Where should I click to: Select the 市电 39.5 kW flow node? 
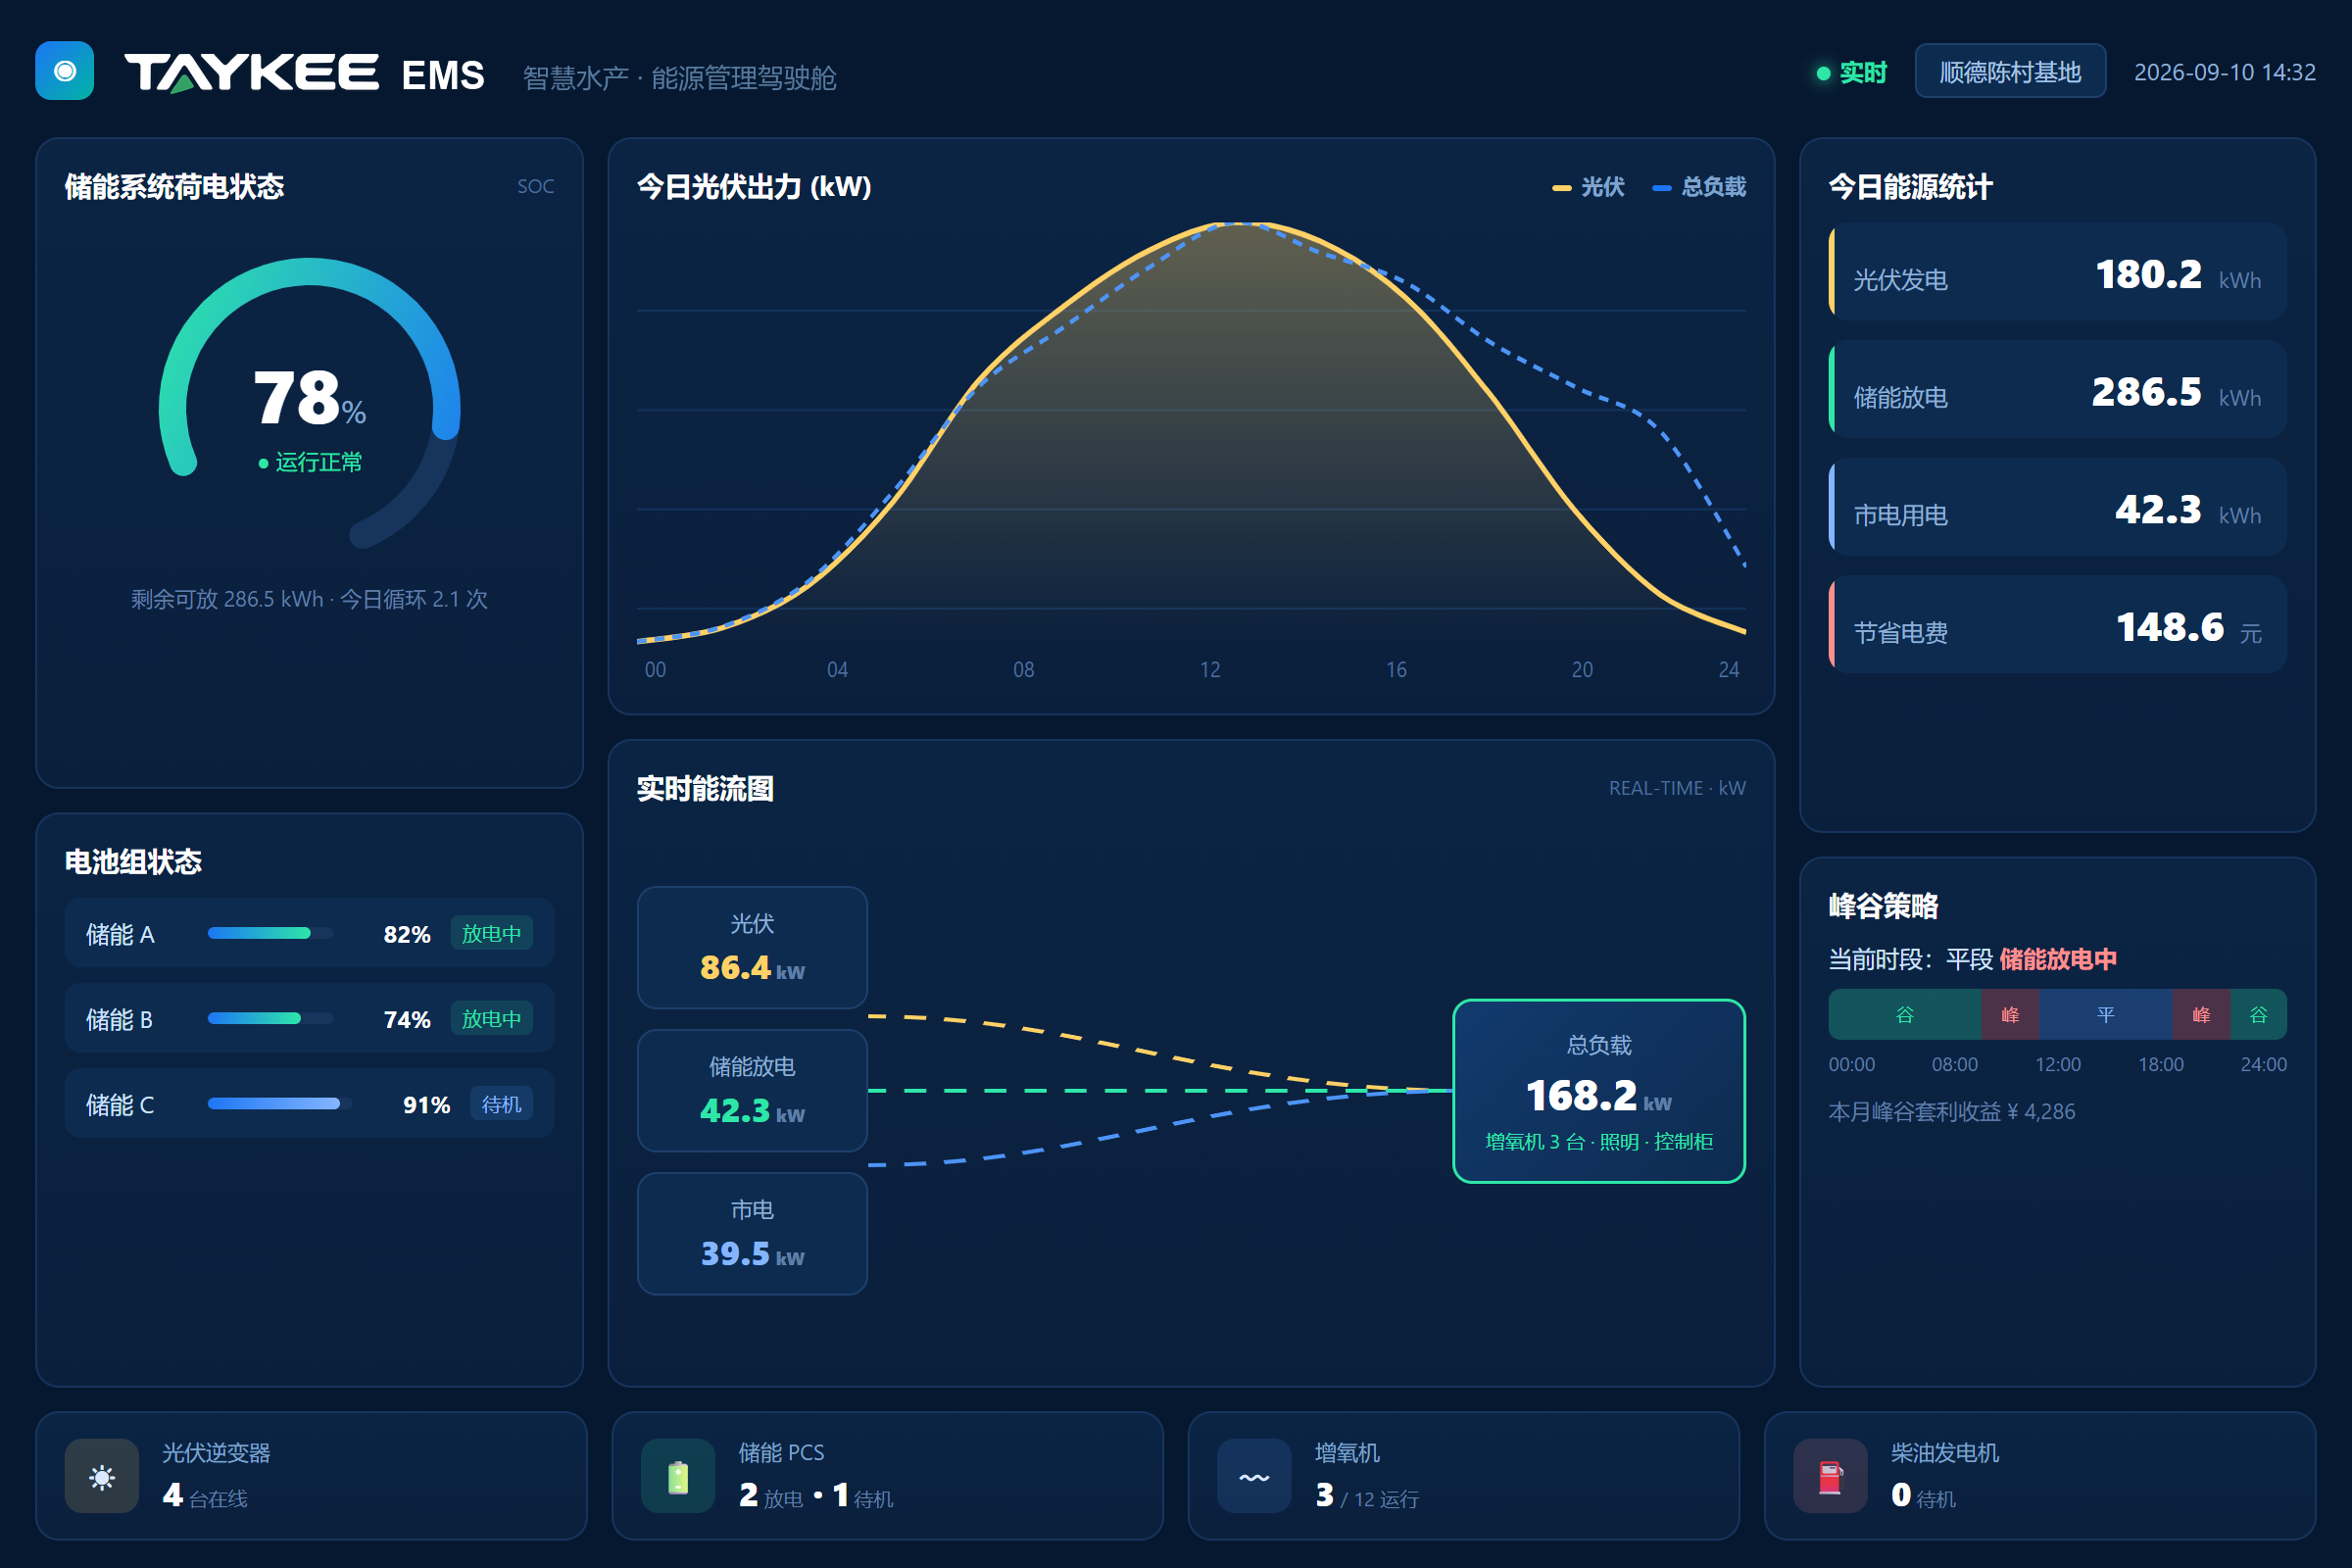coord(752,1233)
